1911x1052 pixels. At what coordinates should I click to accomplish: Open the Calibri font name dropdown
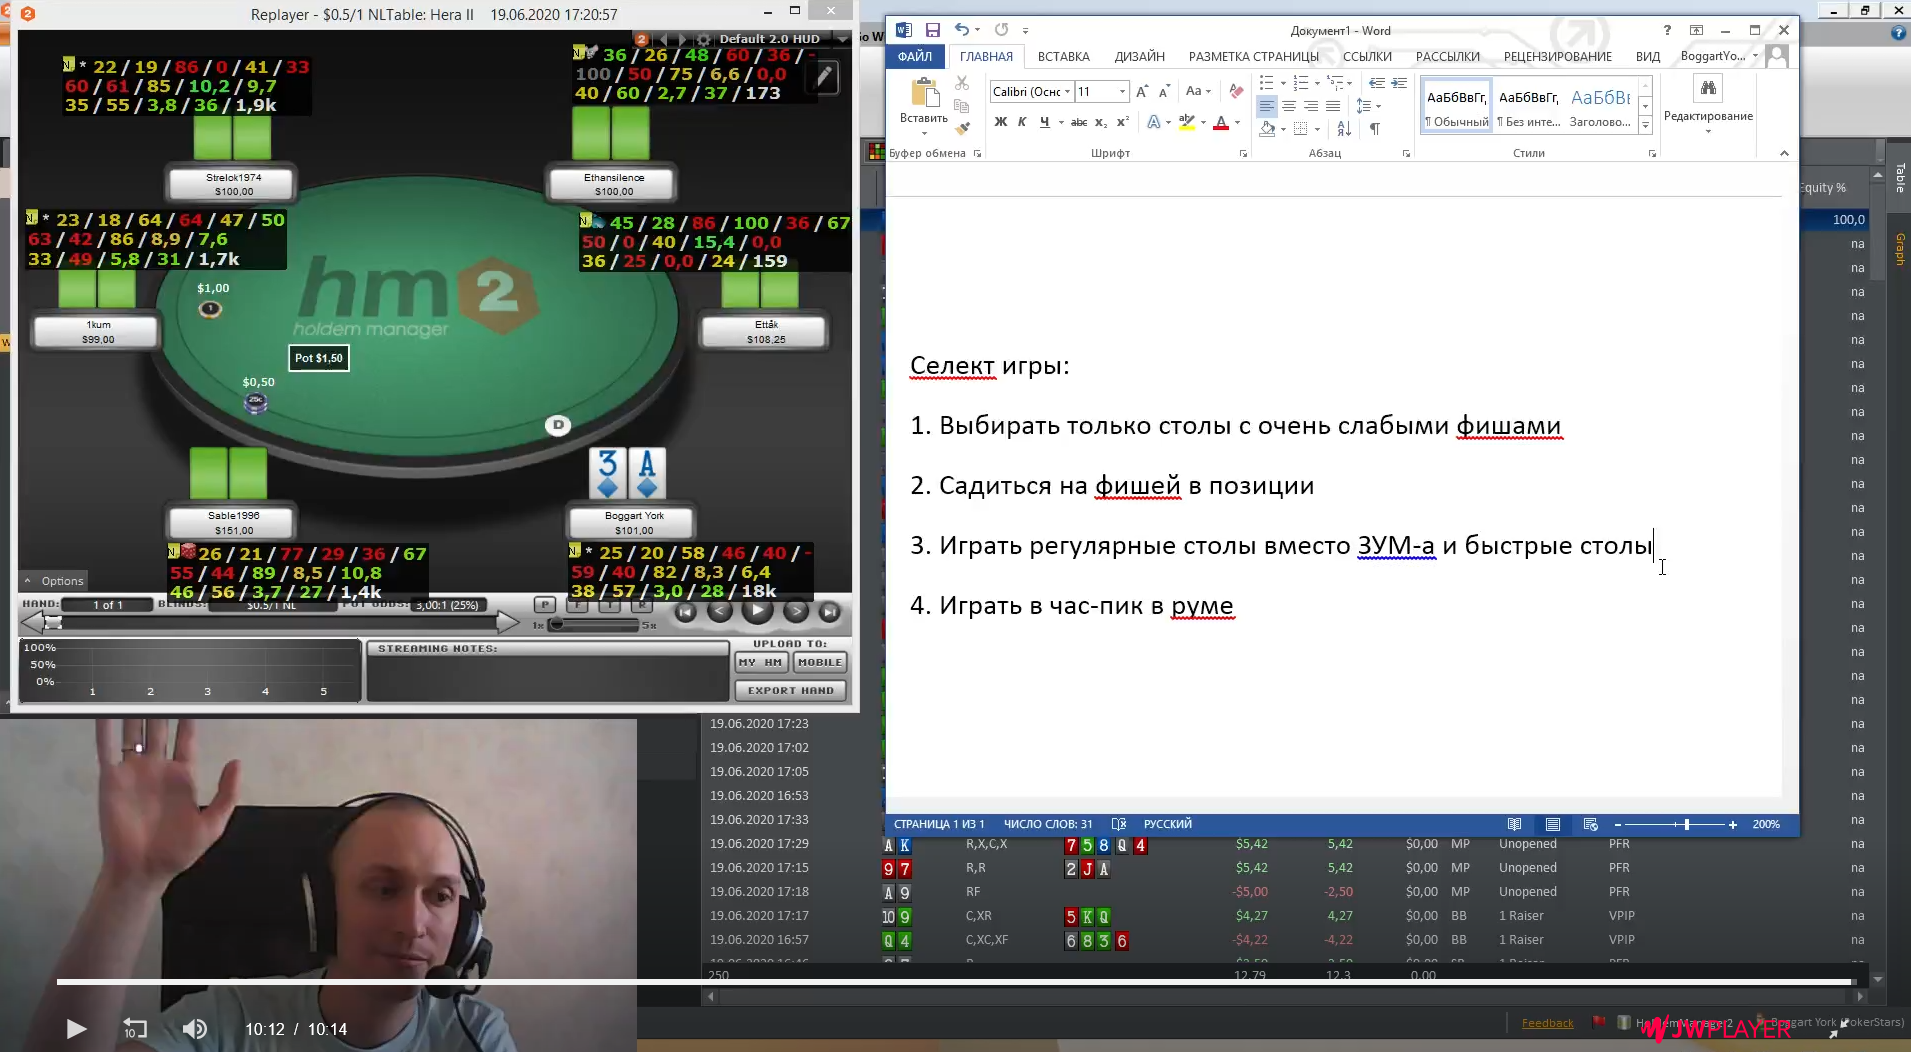pyautogui.click(x=1068, y=91)
